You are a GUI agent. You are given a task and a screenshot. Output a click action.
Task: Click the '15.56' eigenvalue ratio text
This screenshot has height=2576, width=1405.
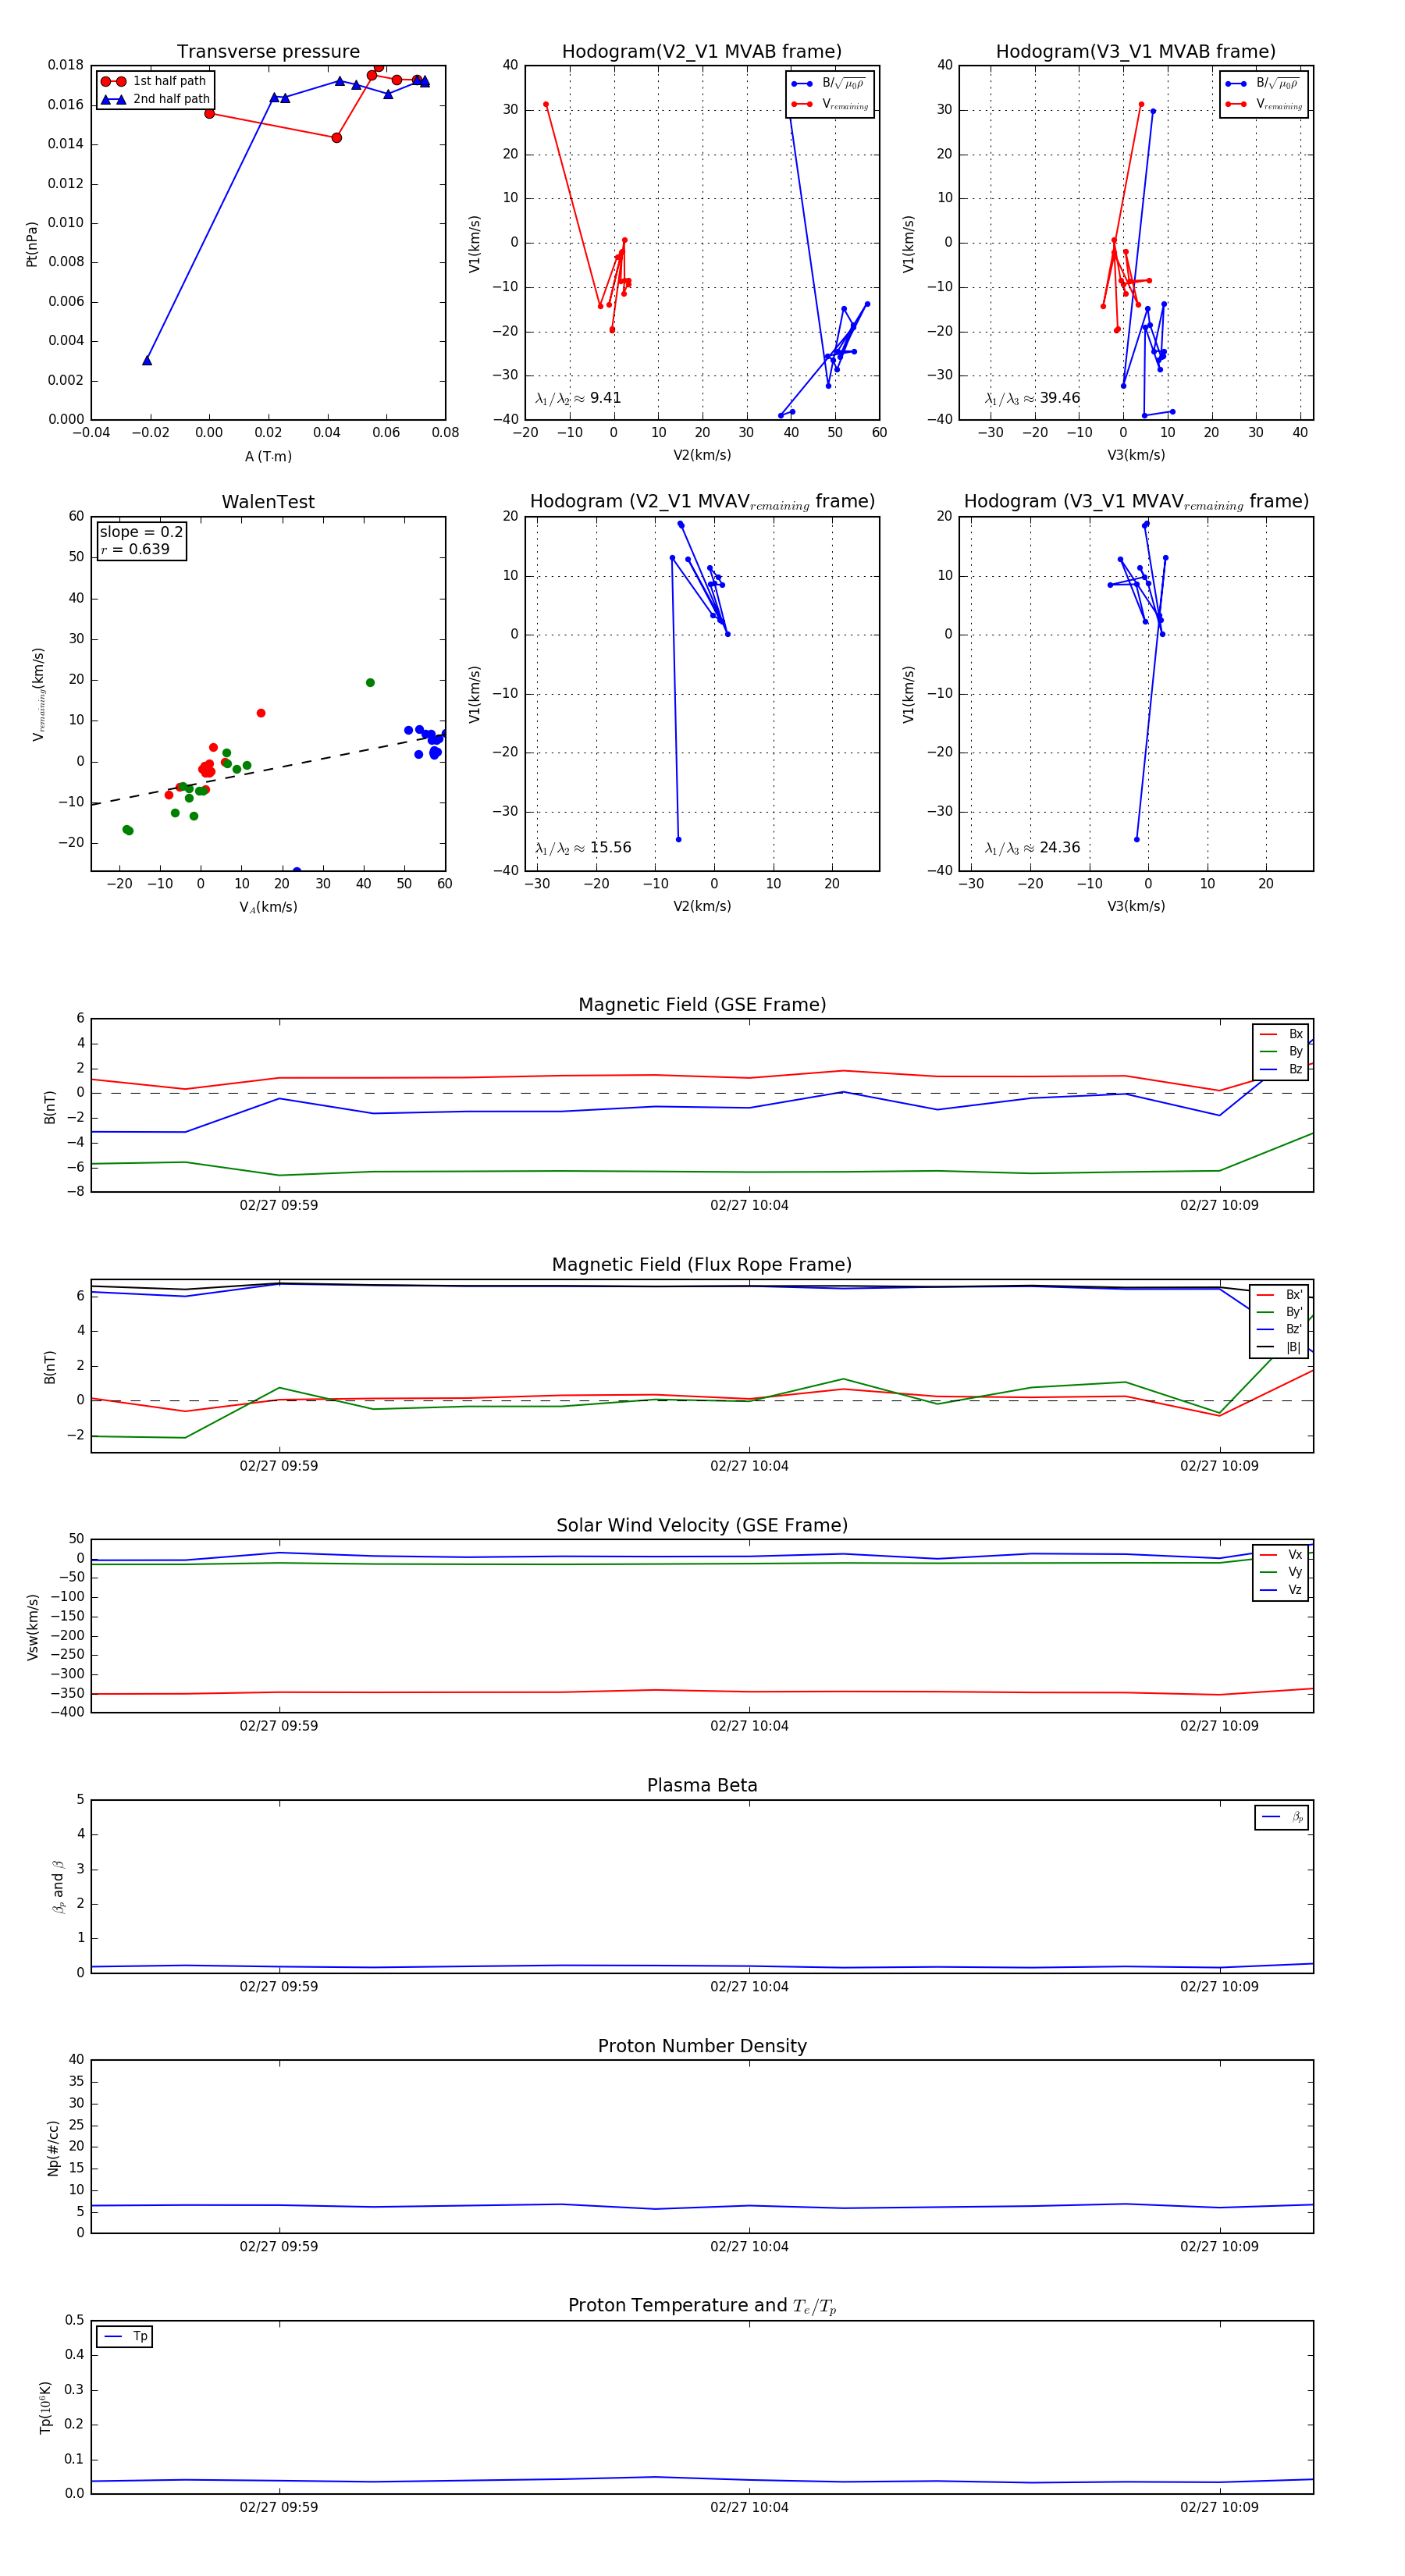[610, 848]
